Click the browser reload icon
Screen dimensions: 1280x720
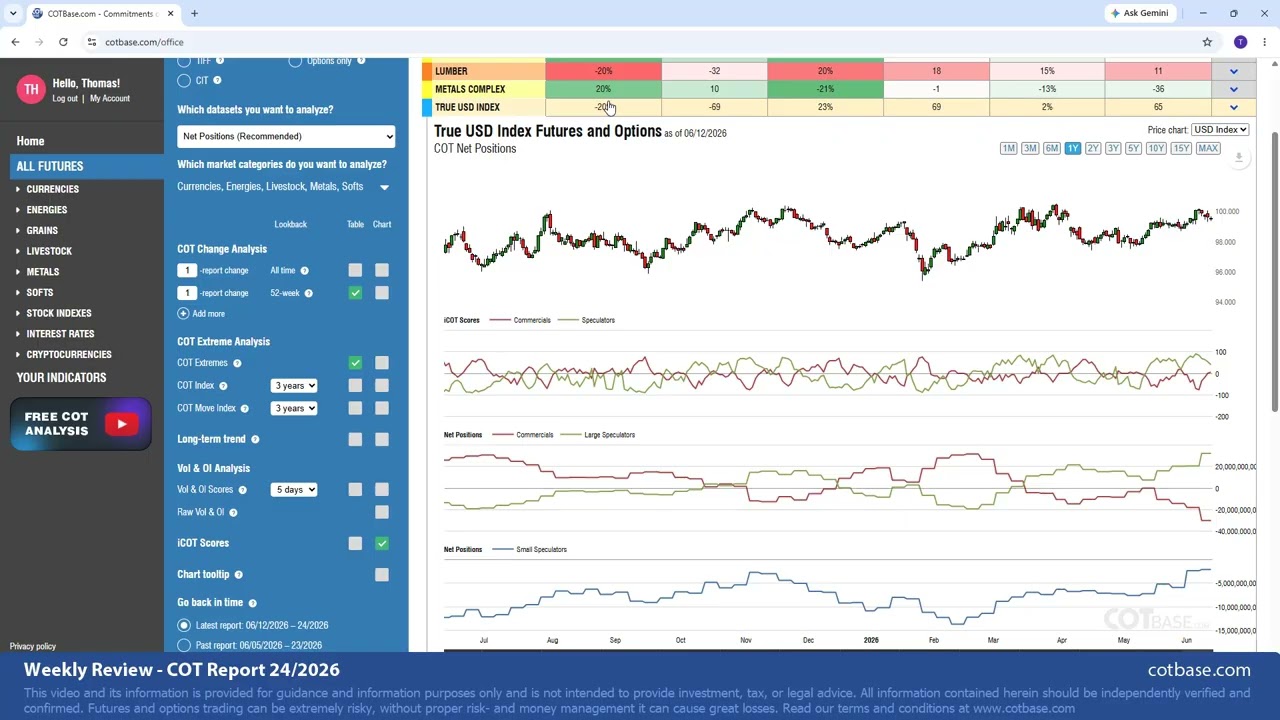coord(63,42)
